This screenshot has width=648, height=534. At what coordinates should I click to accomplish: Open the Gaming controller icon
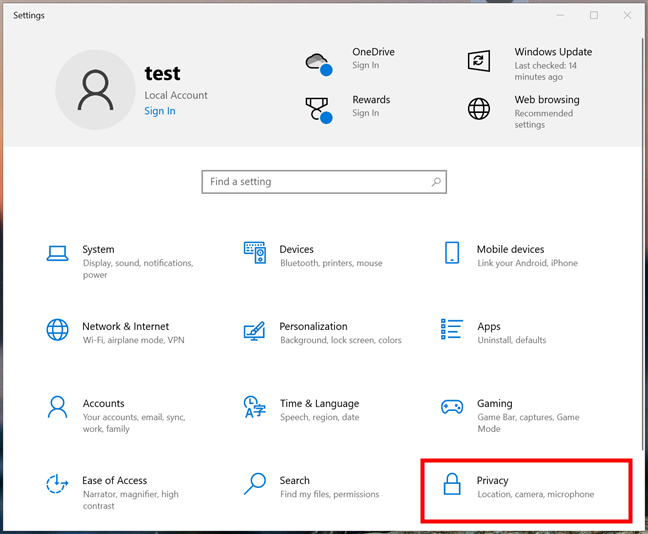tap(452, 407)
